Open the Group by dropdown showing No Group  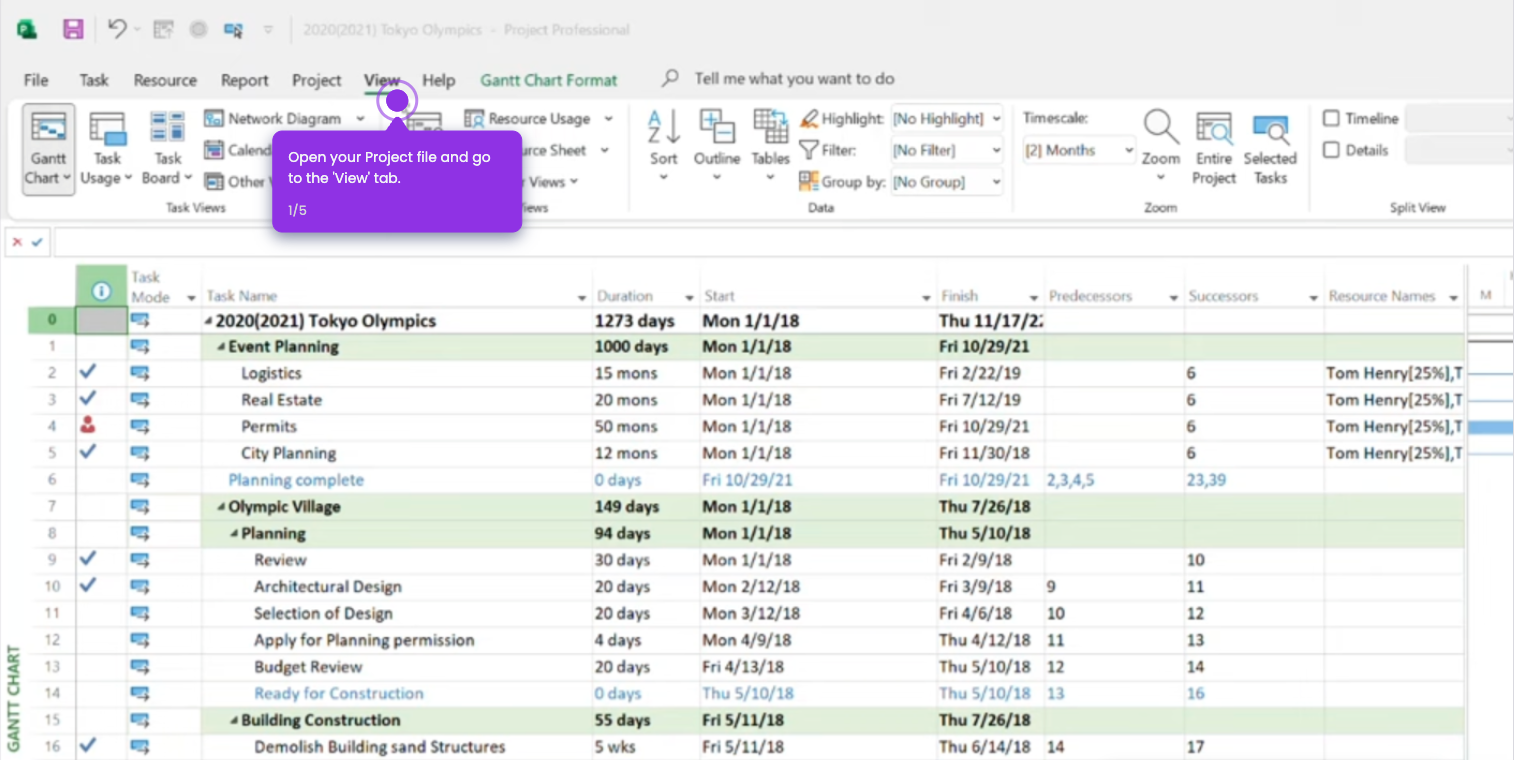point(947,182)
